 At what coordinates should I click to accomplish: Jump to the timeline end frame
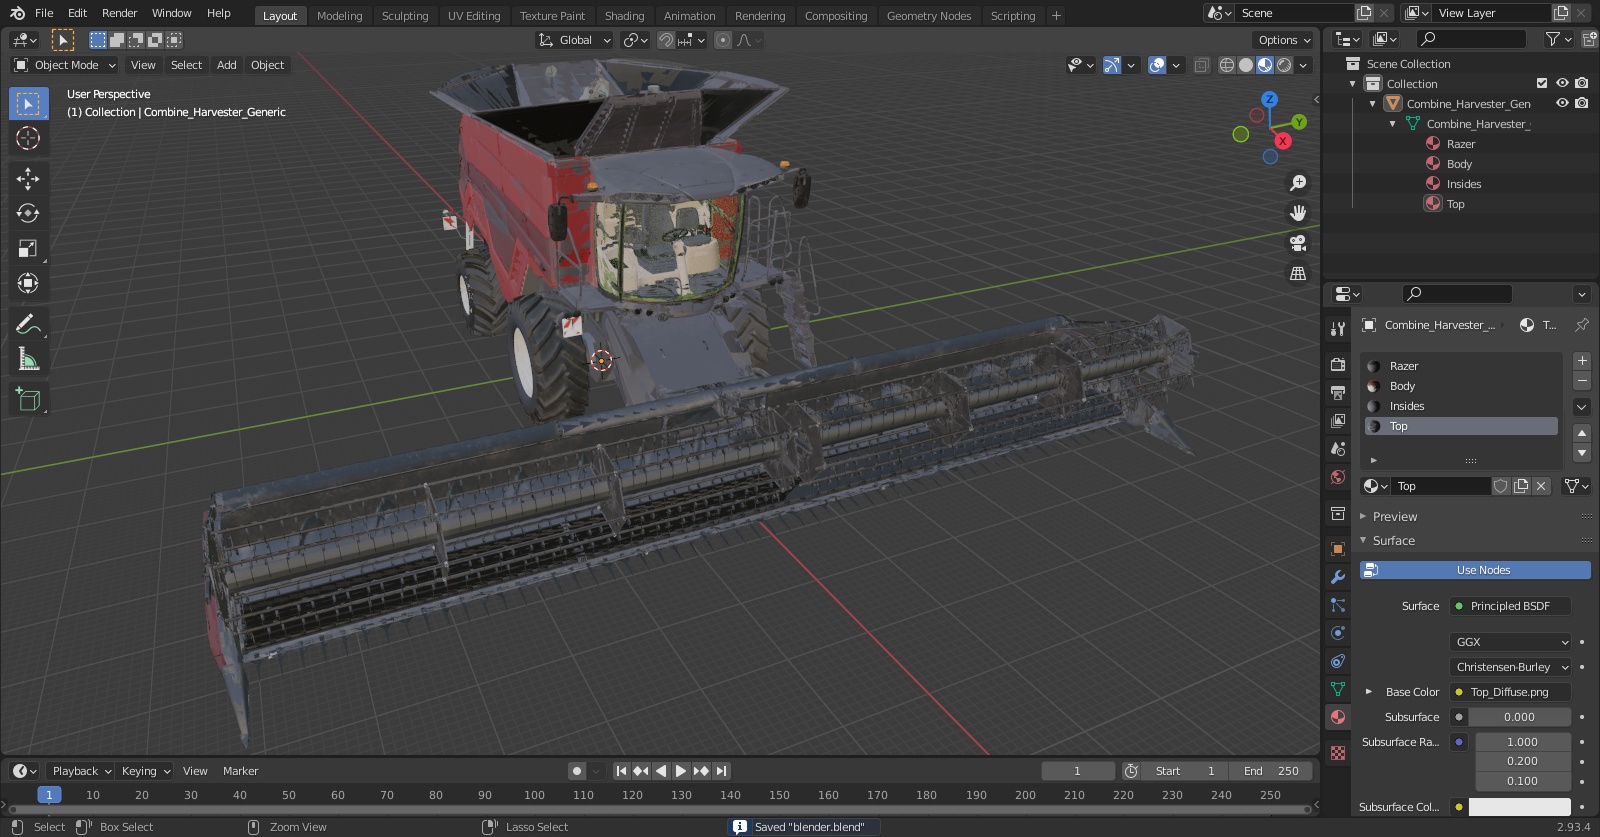721,771
